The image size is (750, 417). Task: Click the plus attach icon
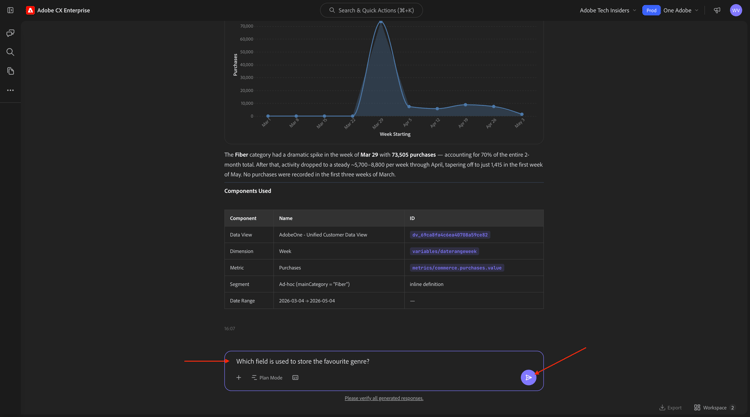238,378
